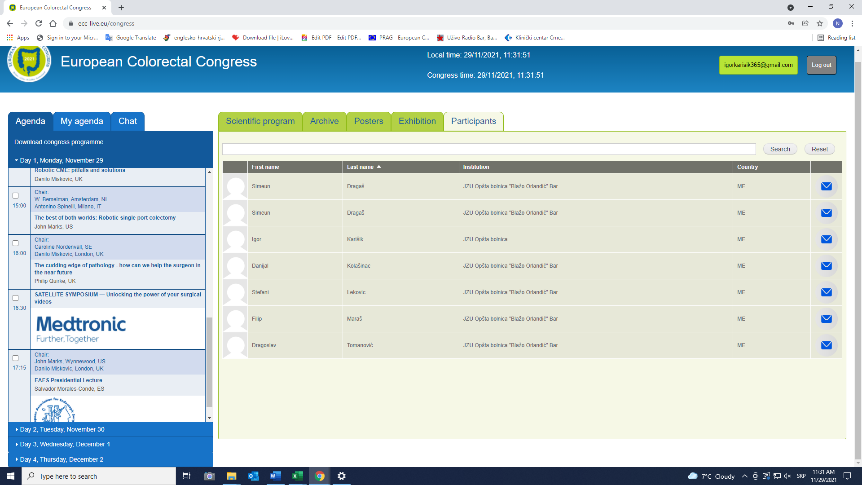Screen dimensions: 862x485
Task: Click the envelope icon in Stefan's row
Action: click(x=826, y=292)
